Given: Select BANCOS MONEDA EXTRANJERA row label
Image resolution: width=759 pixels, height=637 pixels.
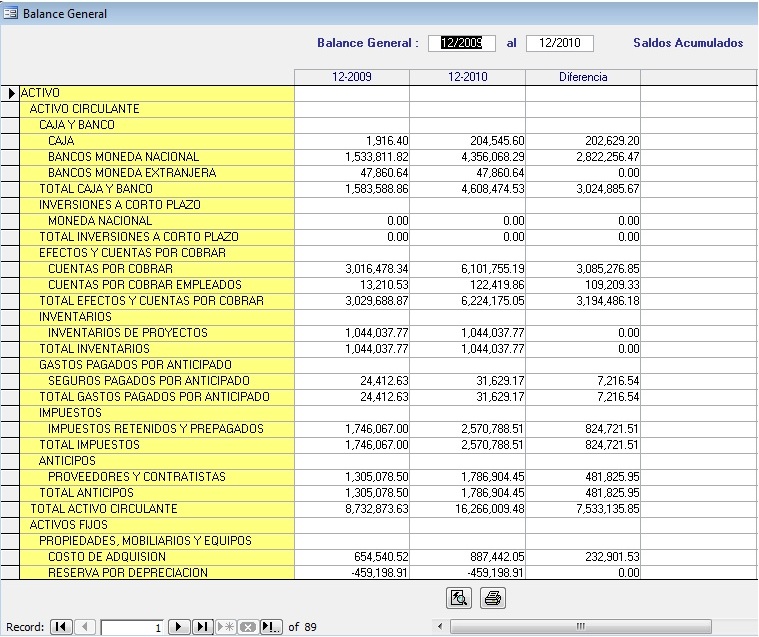Looking at the screenshot, I should click(x=132, y=173).
